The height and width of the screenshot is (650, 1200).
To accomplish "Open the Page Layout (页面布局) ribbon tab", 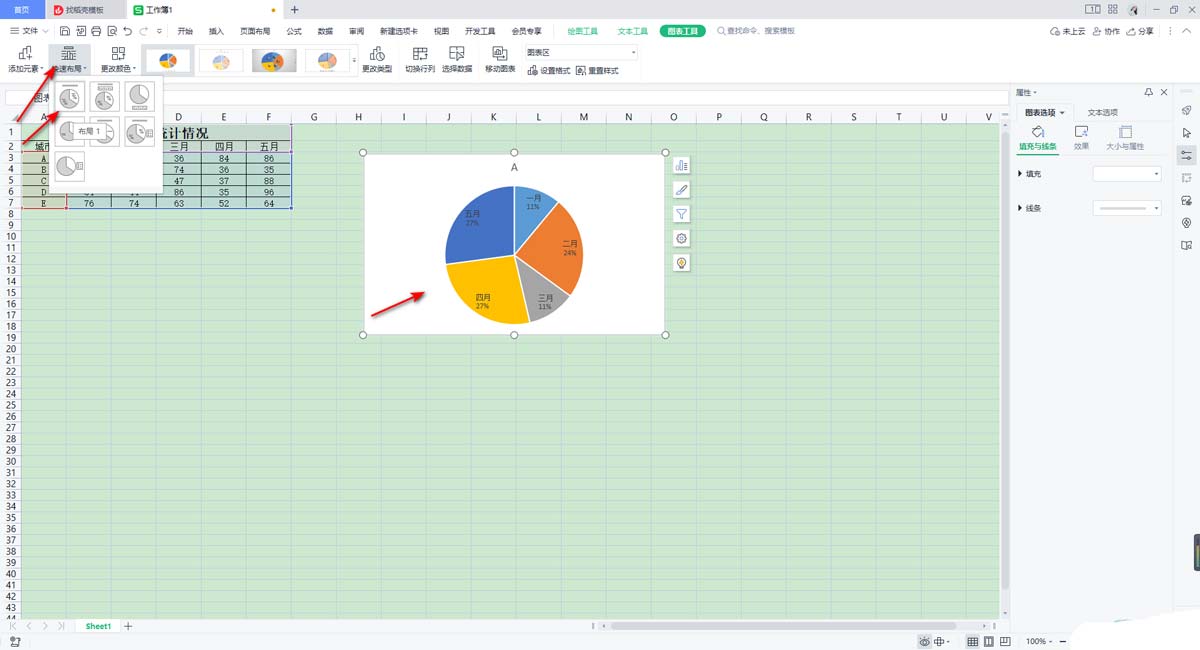I will coord(255,31).
